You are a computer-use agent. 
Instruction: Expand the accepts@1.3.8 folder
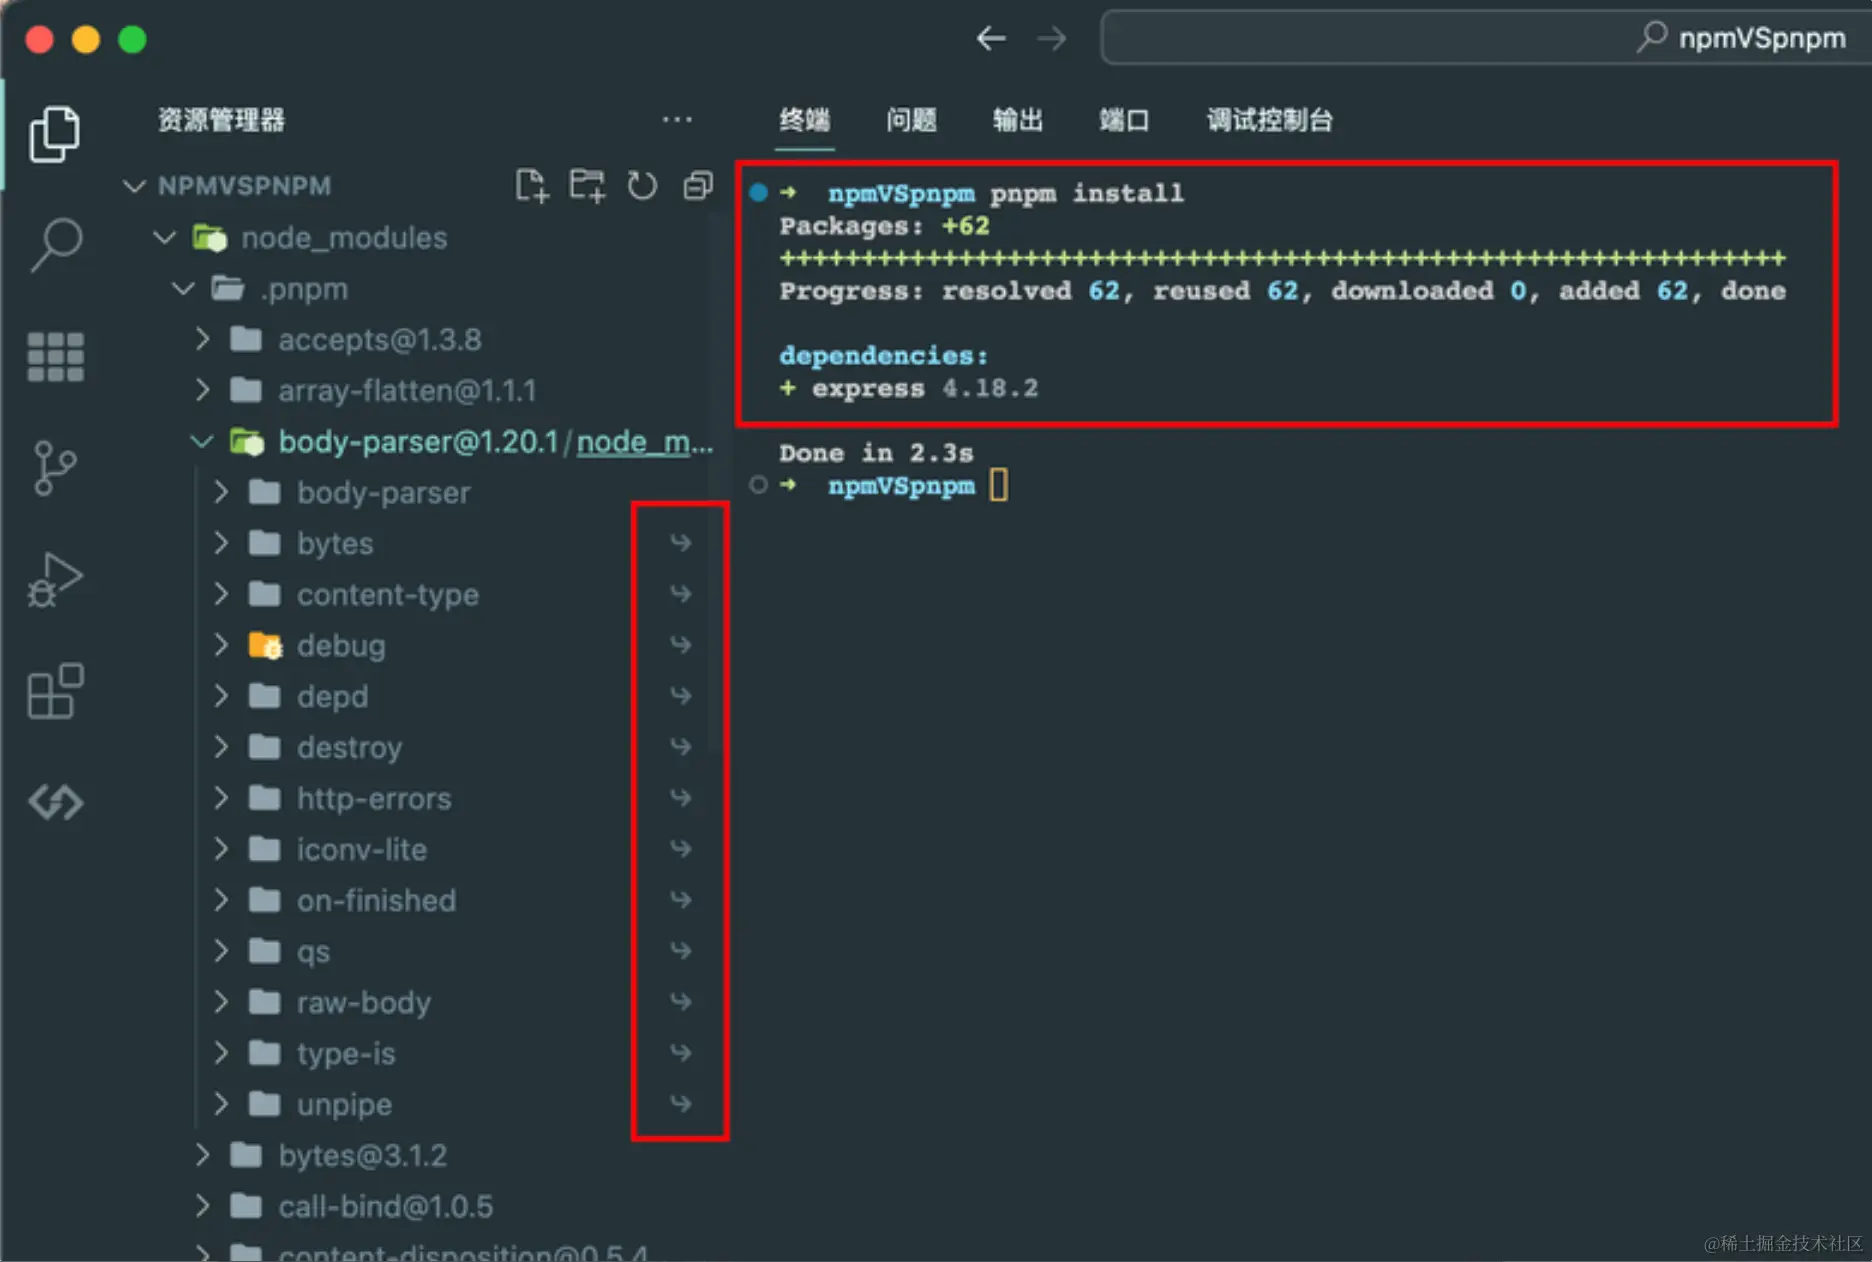203,339
